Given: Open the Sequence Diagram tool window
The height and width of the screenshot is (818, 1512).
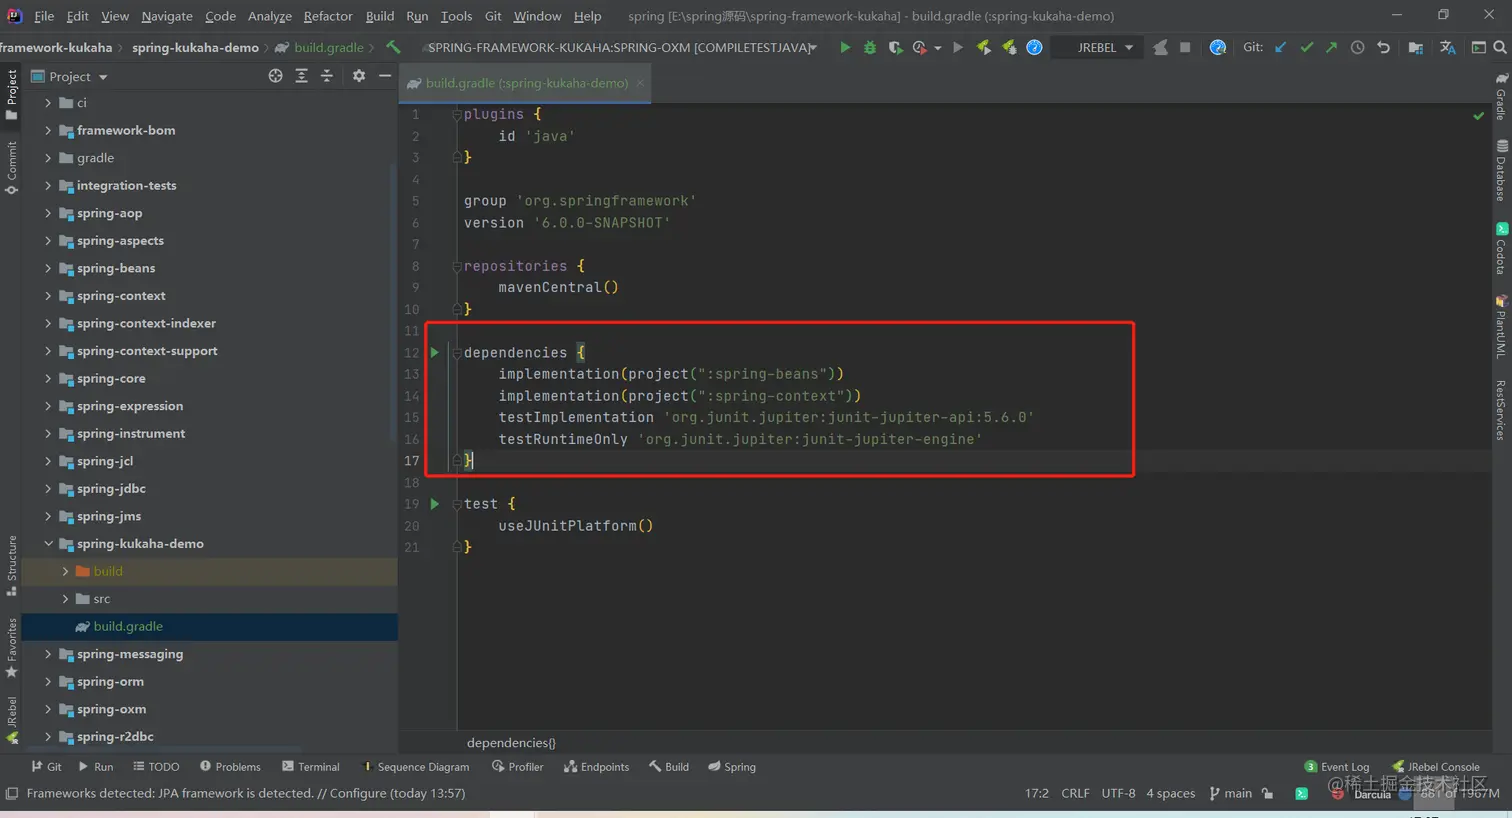Looking at the screenshot, I should [x=416, y=767].
